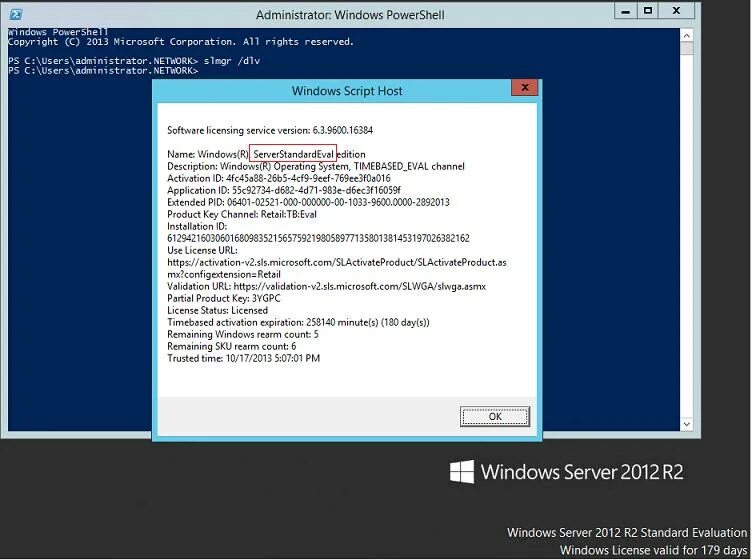Click the Extended PID line
Screen dimensions: 752x560
coord(308,202)
